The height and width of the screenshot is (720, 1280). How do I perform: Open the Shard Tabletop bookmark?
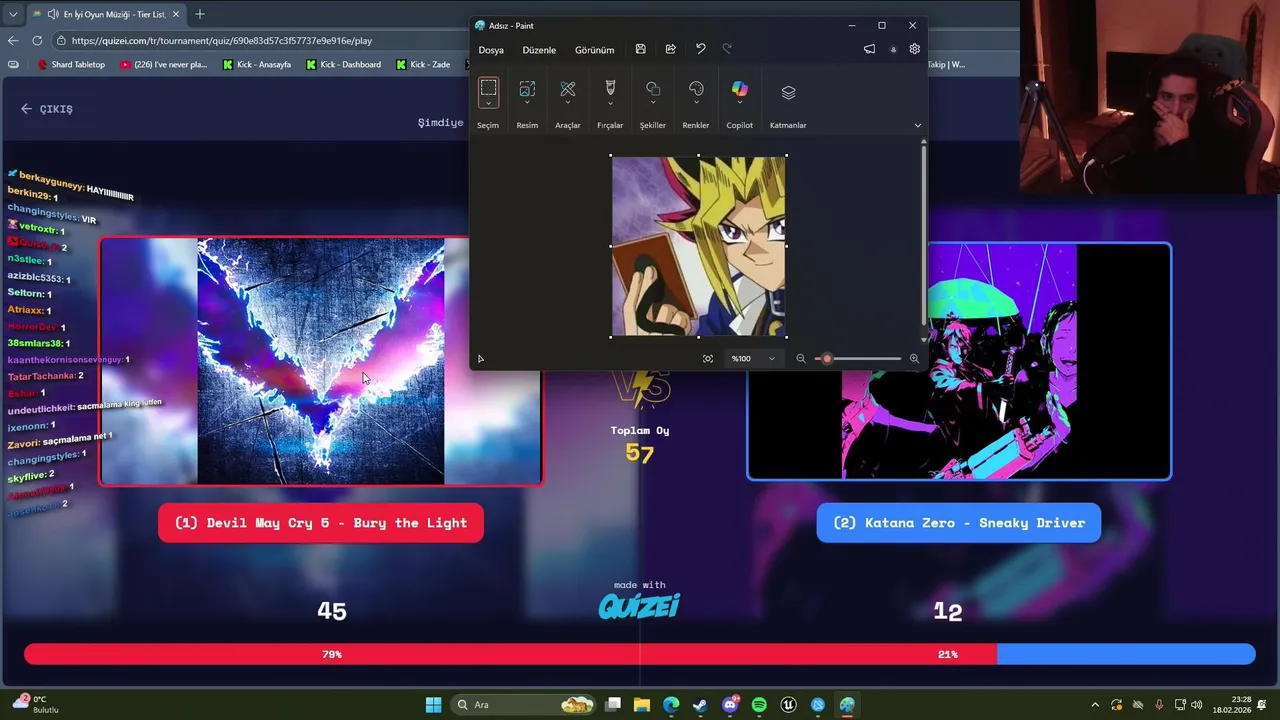[x=71, y=64]
